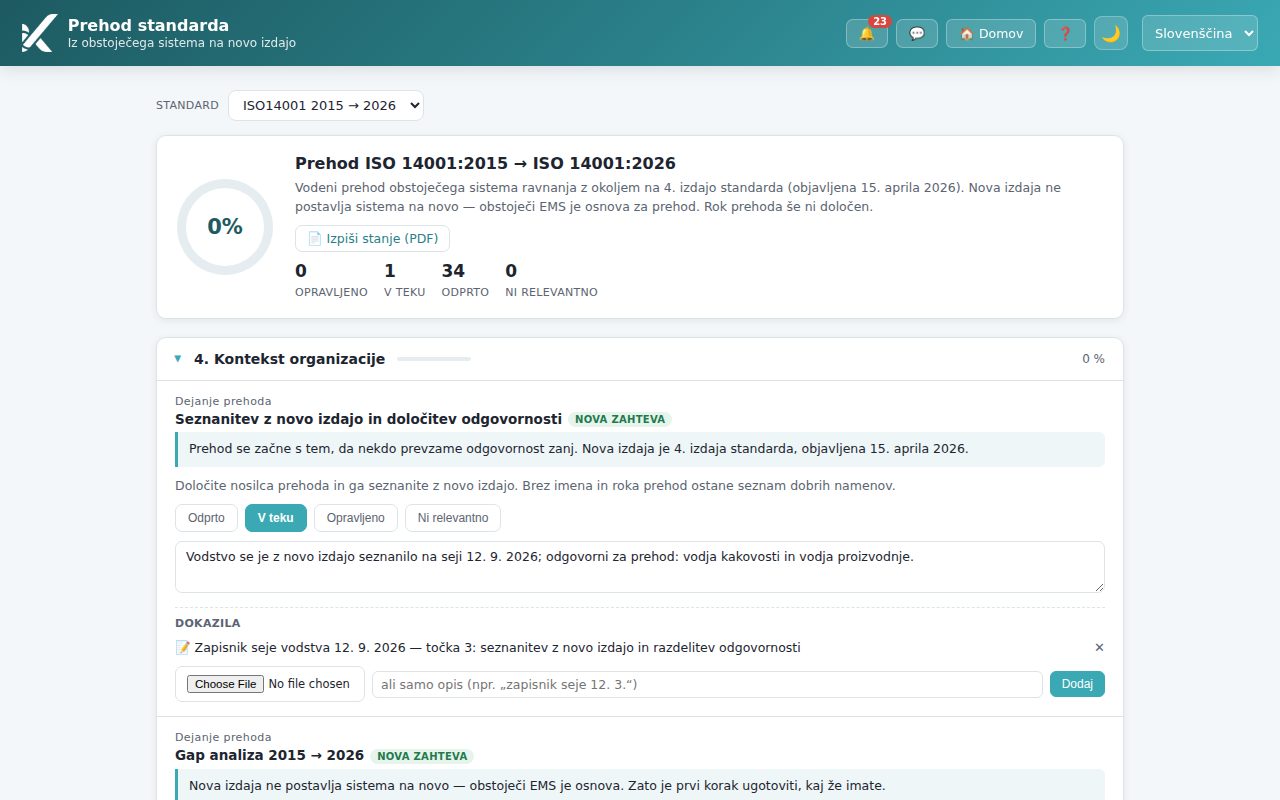Click the section 0 % percentage label
The height and width of the screenshot is (800, 1280).
tap(1093, 359)
